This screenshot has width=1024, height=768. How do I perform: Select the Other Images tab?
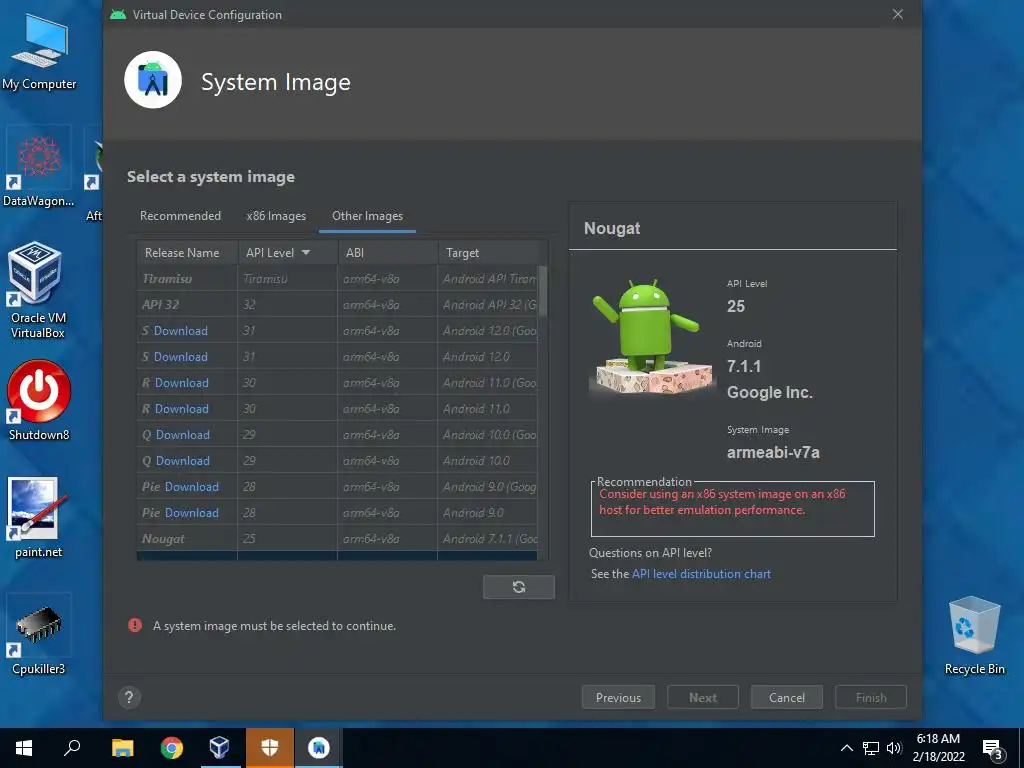367,216
